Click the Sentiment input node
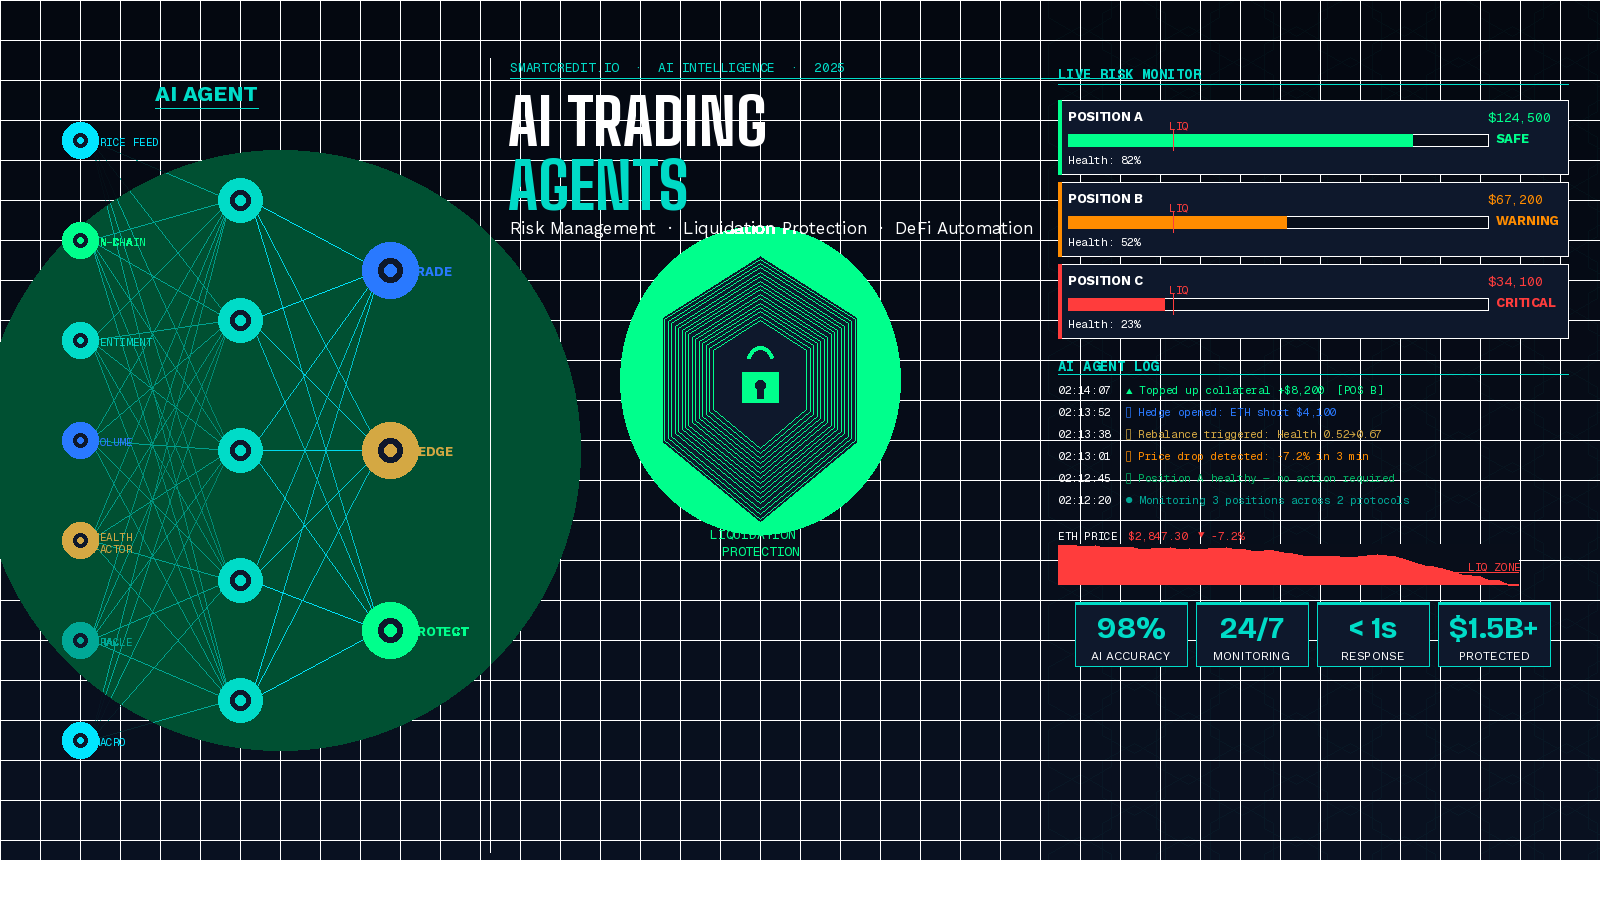Image resolution: width=1600 pixels, height=900 pixels. [80, 341]
